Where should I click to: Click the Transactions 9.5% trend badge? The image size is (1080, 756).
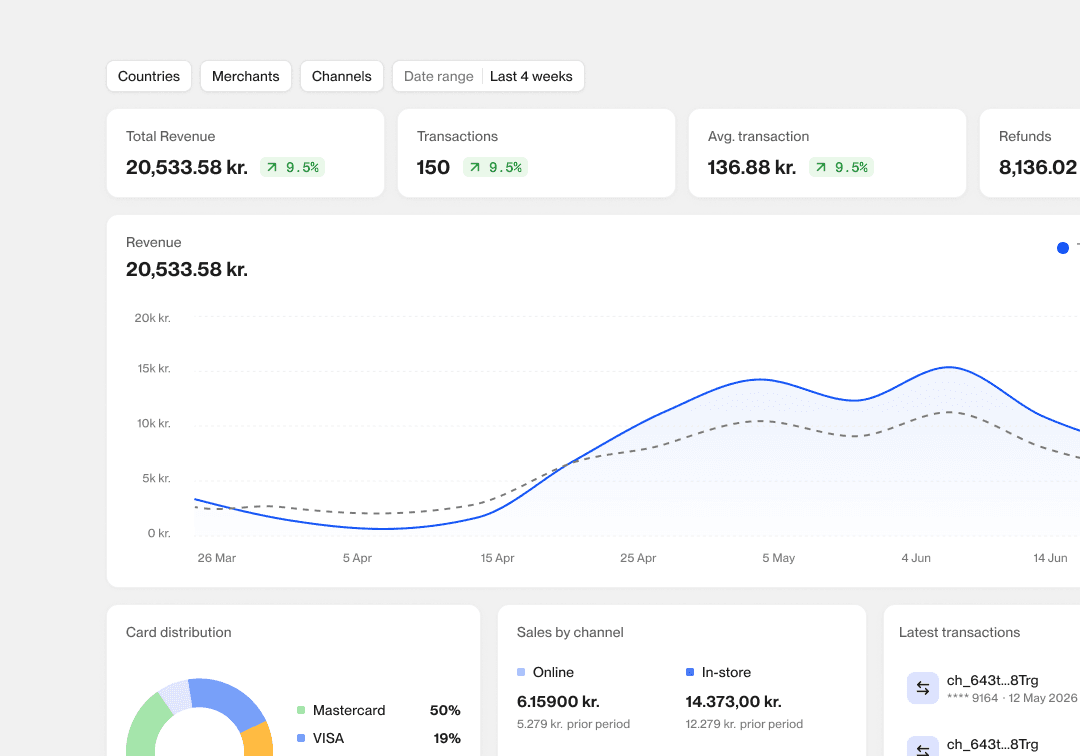coord(496,167)
